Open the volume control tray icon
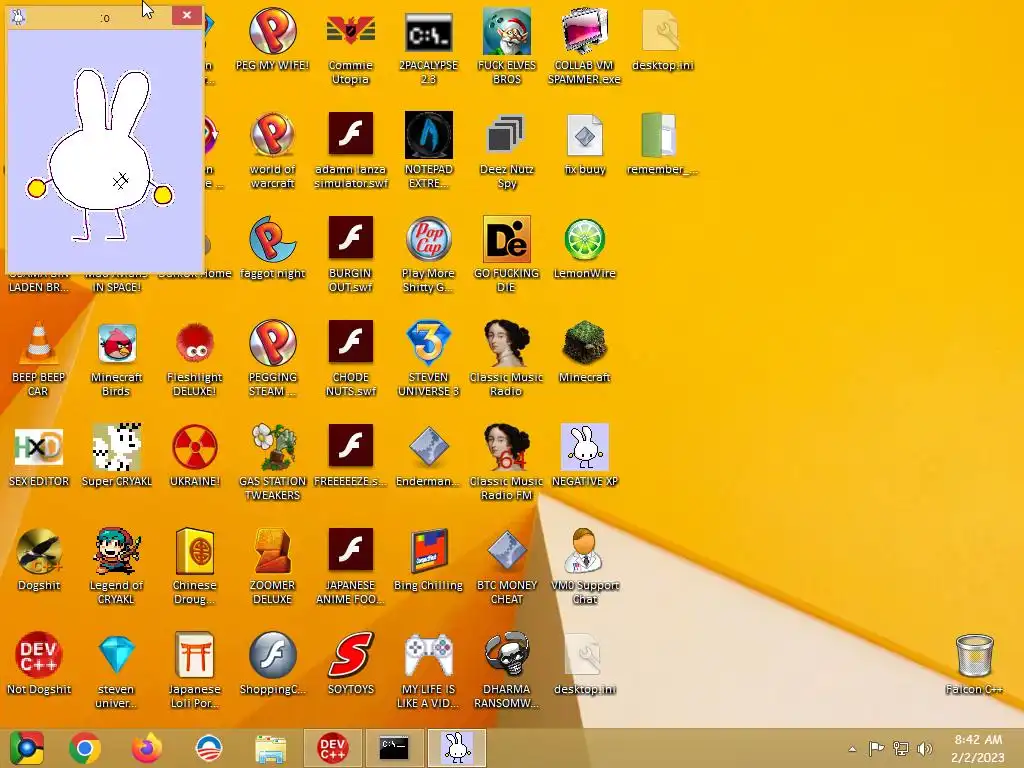 click(925, 749)
